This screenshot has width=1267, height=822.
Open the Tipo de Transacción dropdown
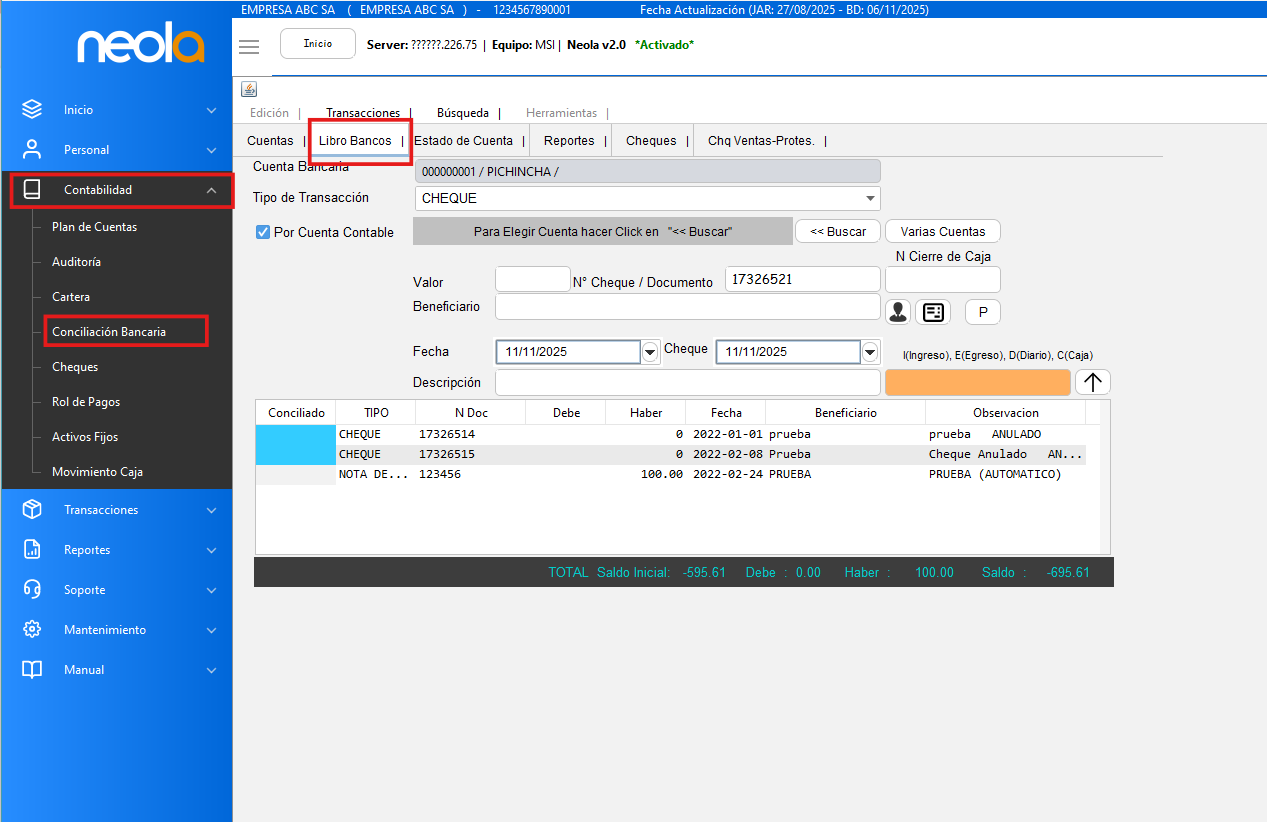point(871,198)
